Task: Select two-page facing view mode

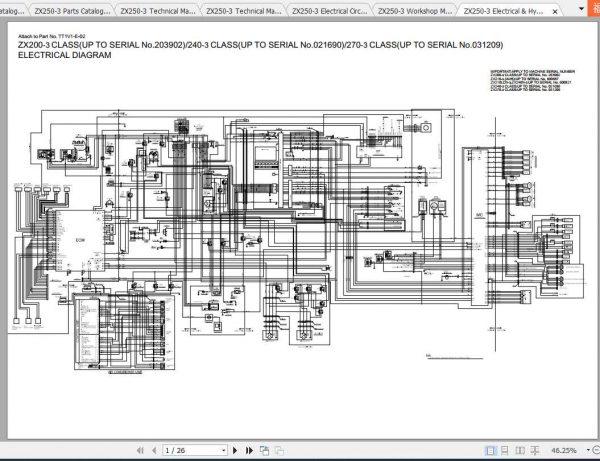Action: click(x=520, y=451)
